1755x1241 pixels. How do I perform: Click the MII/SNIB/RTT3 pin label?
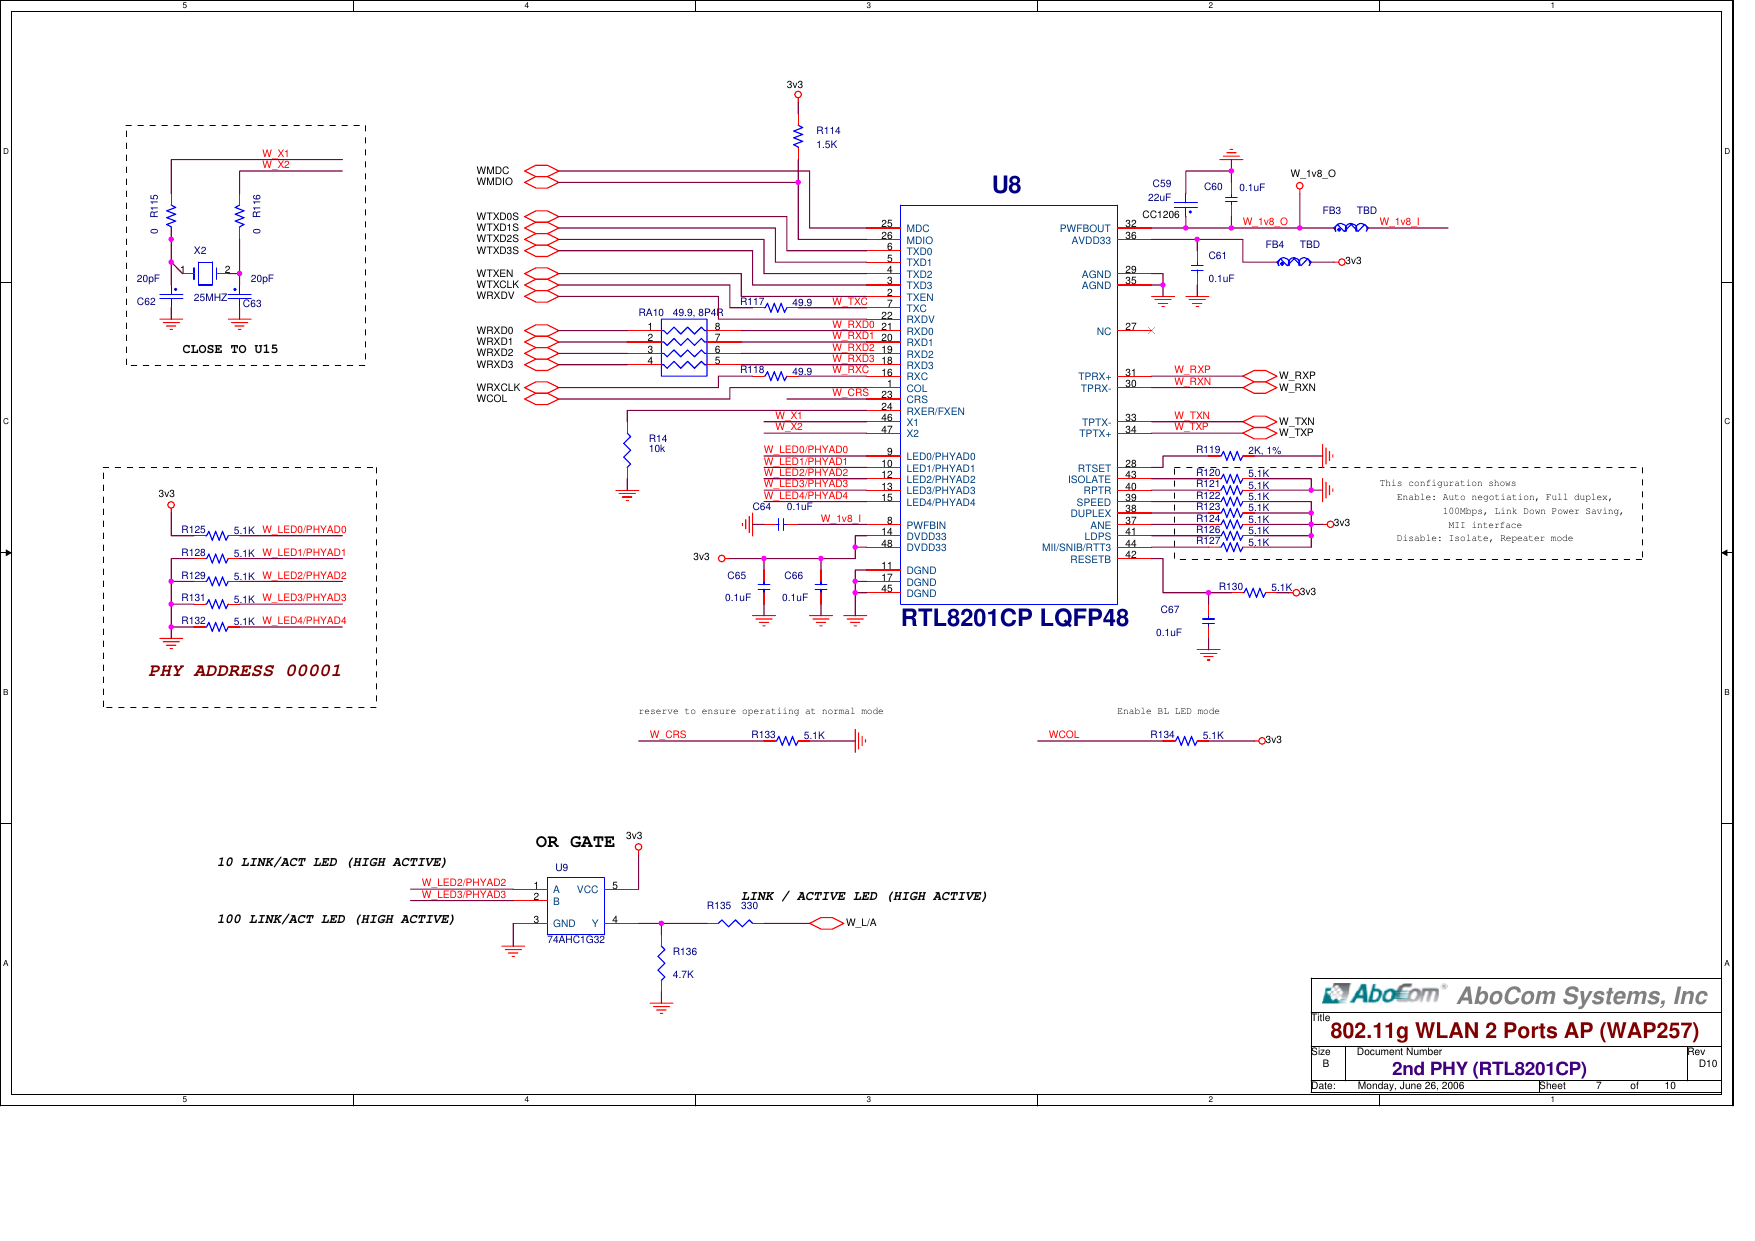[x=1076, y=548]
